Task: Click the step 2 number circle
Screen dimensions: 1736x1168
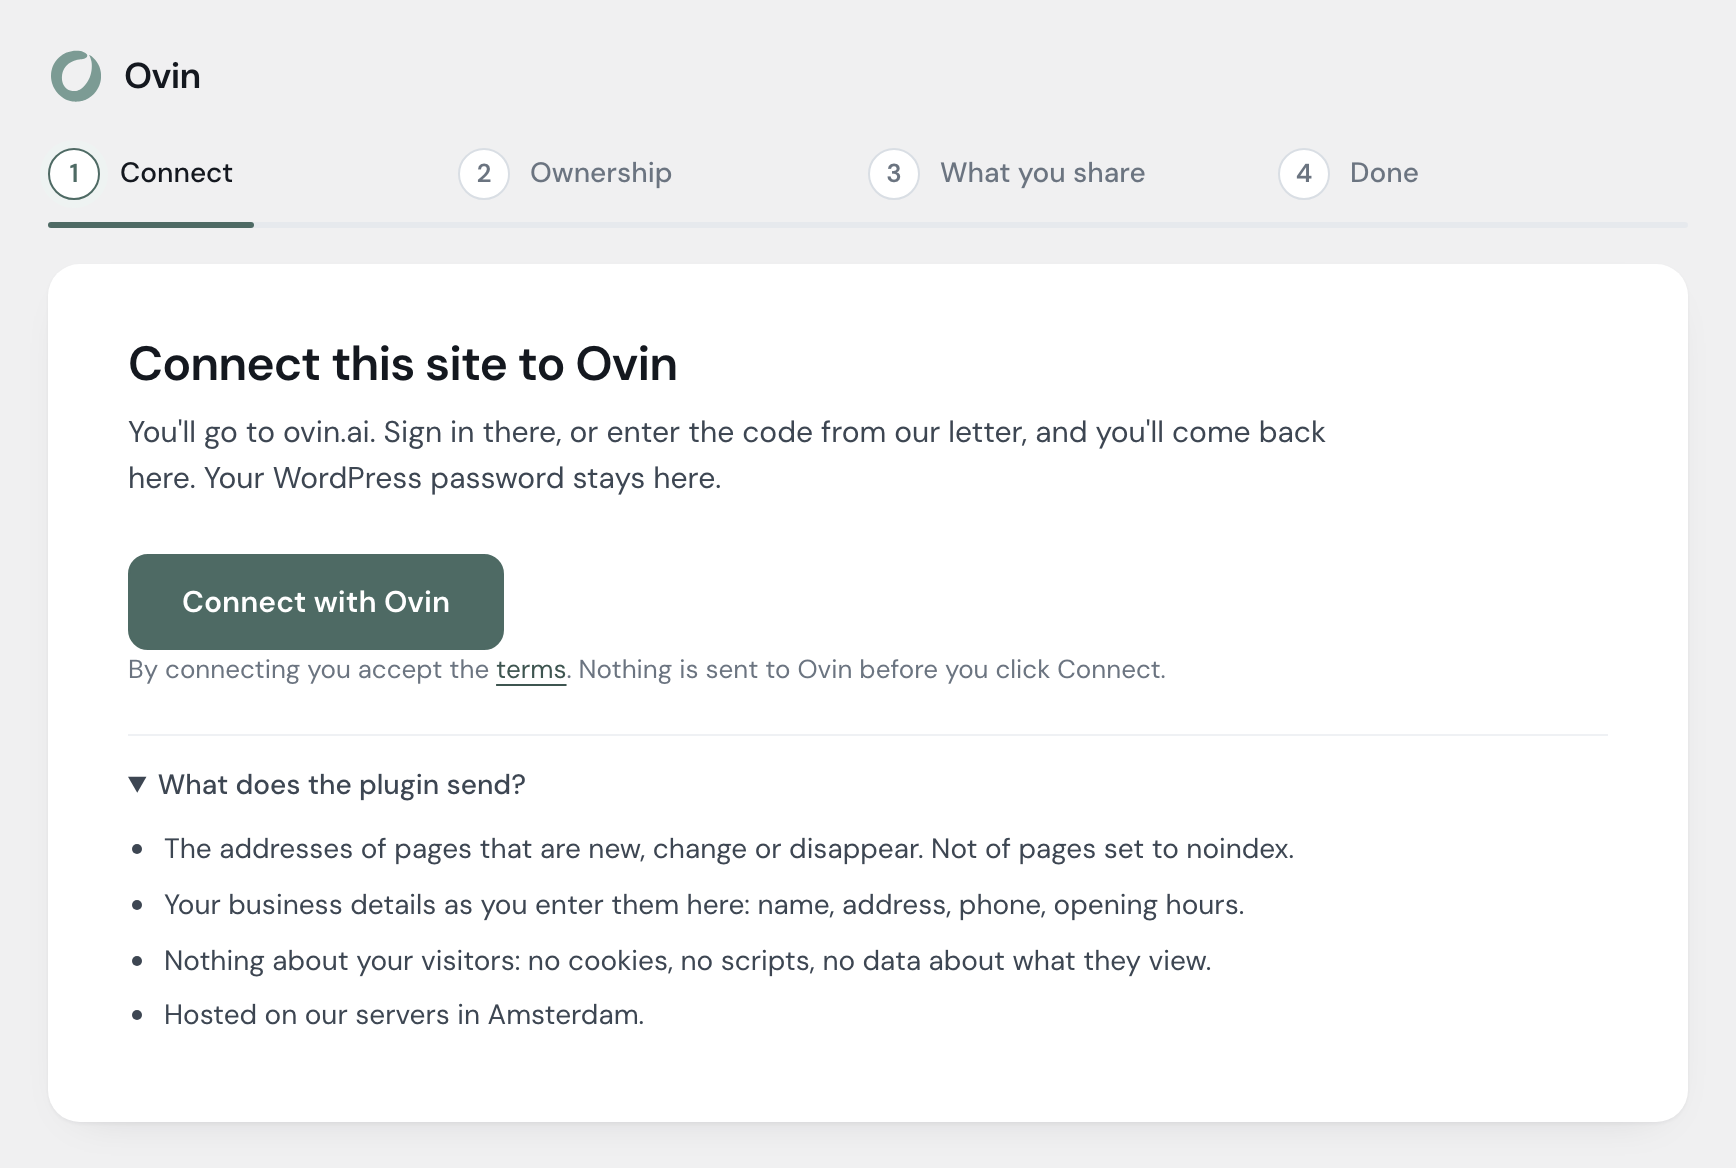Action: 484,174
